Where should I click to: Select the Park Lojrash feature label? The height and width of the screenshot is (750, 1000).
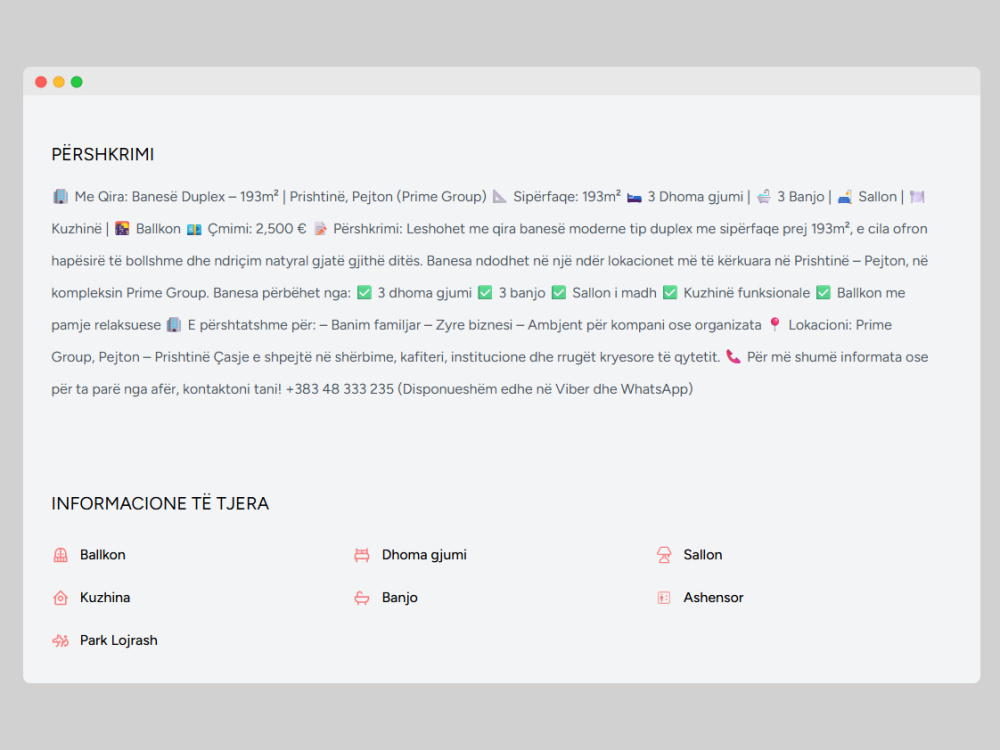pos(119,640)
